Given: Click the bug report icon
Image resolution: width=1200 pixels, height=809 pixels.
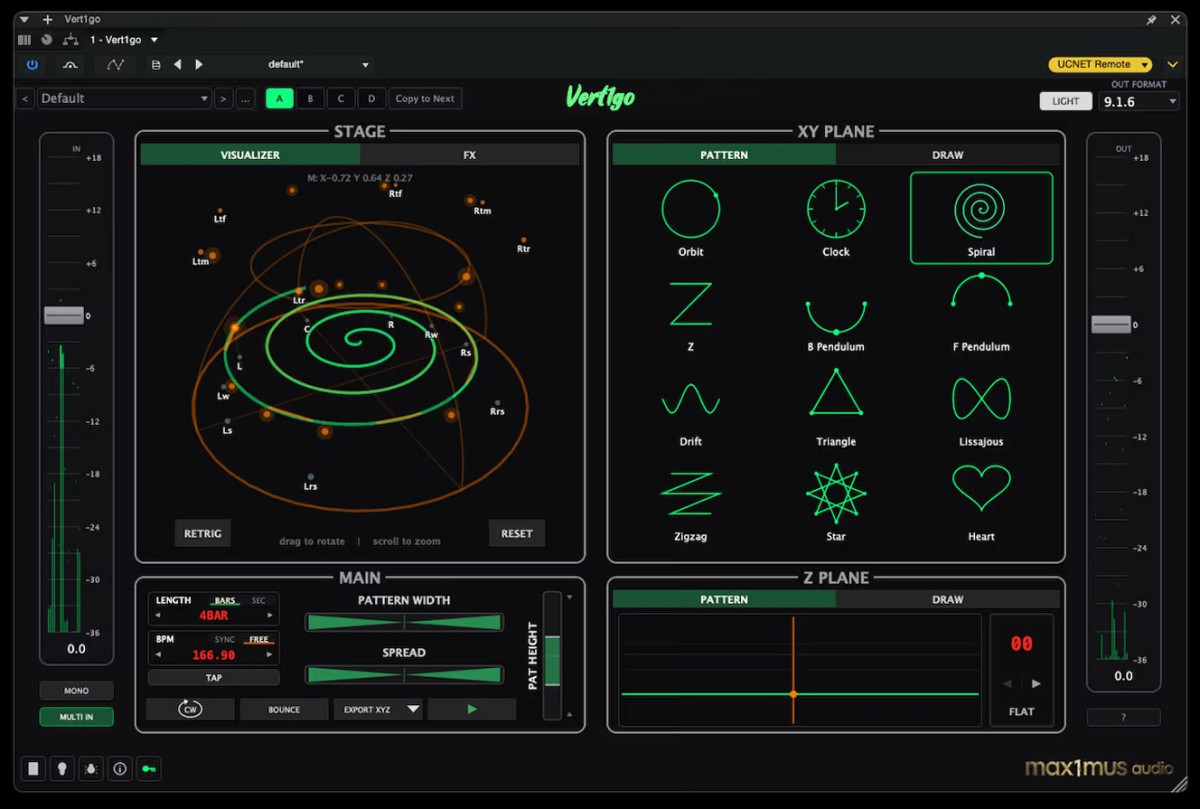Looking at the screenshot, I should pos(91,769).
